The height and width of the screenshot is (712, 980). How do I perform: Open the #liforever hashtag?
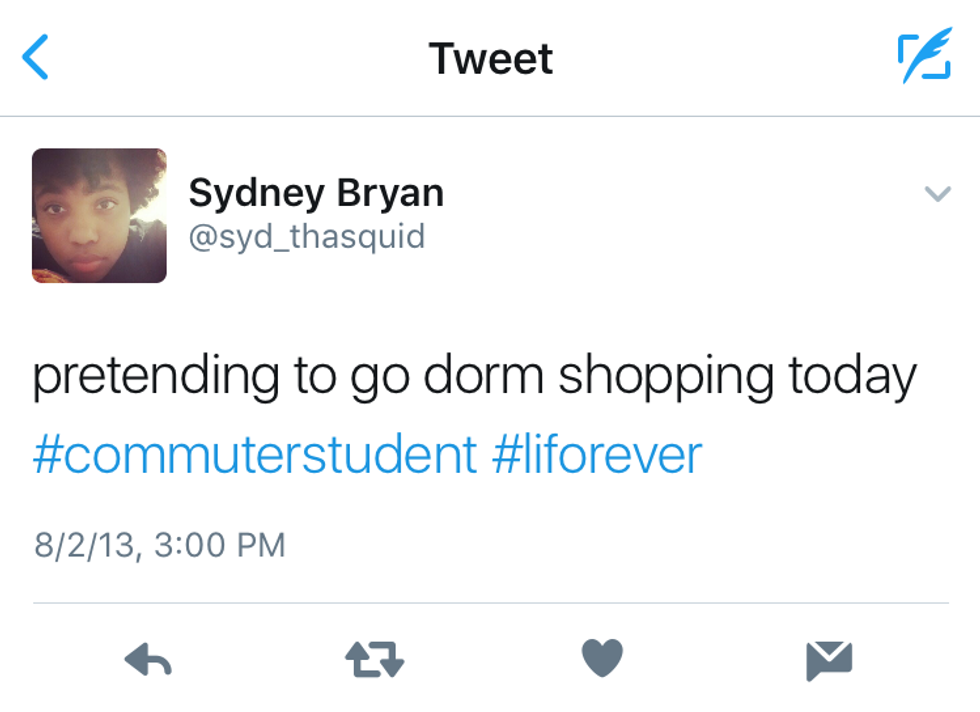[x=597, y=455]
